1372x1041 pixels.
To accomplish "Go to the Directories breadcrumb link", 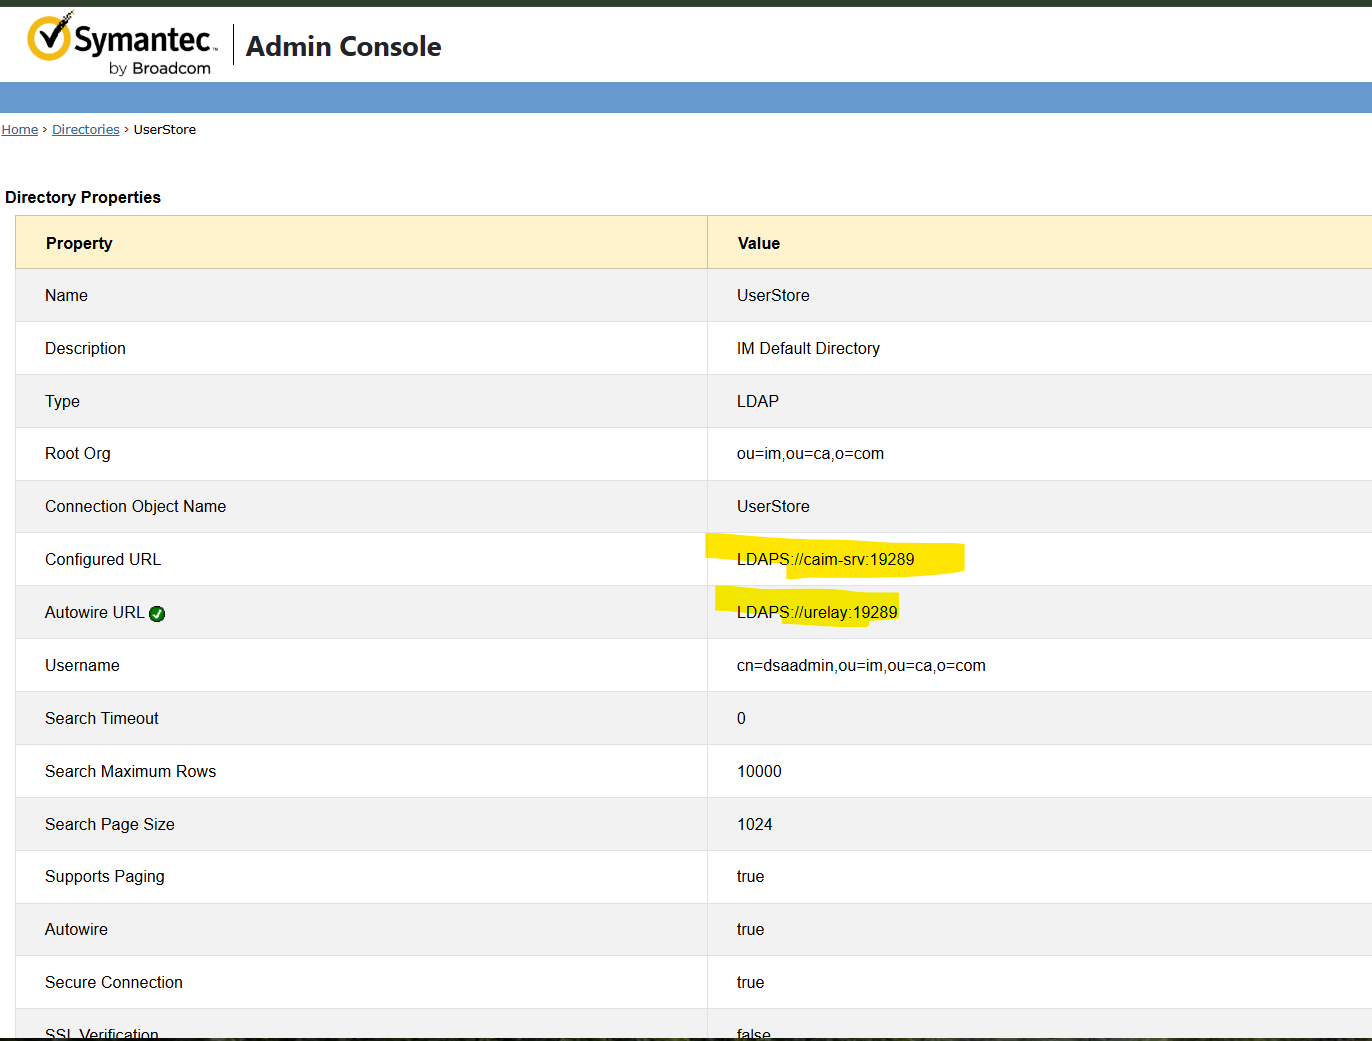I will (86, 130).
